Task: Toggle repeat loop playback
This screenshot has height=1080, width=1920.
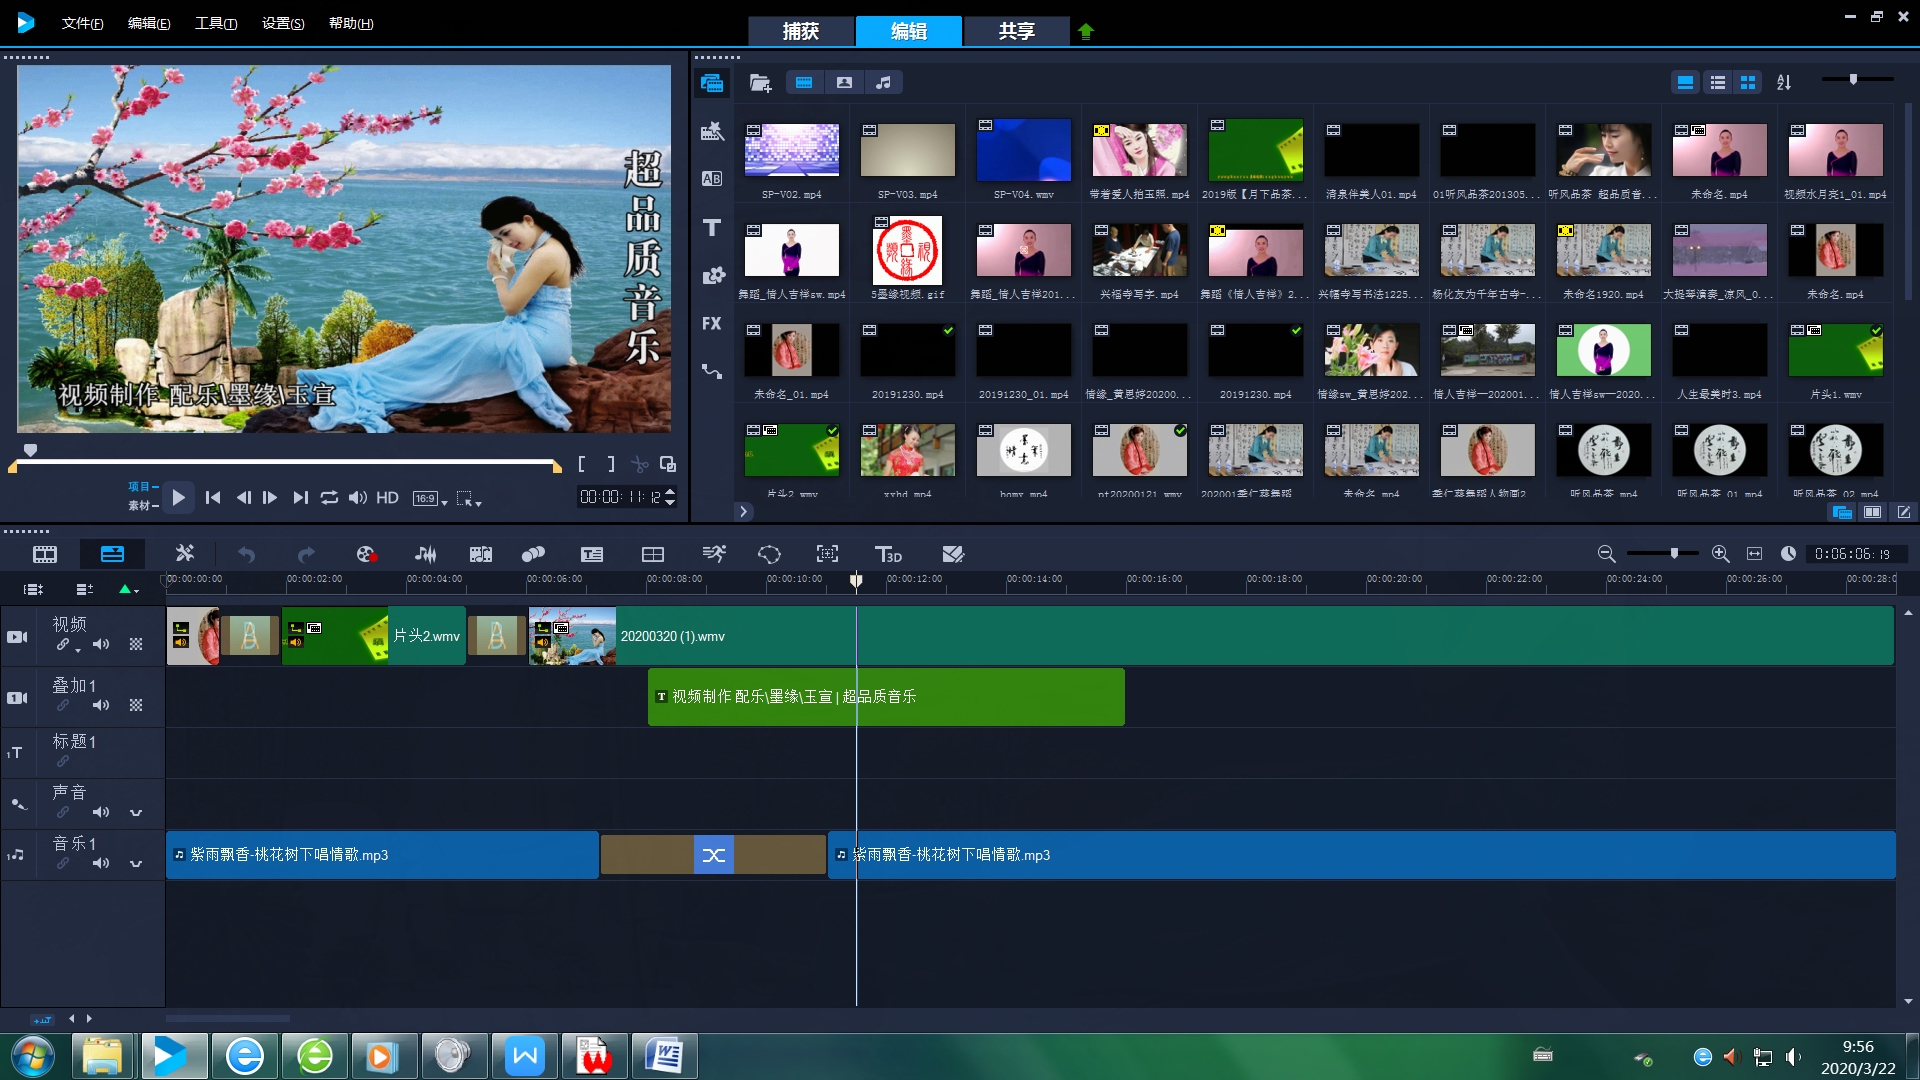Action: tap(329, 498)
